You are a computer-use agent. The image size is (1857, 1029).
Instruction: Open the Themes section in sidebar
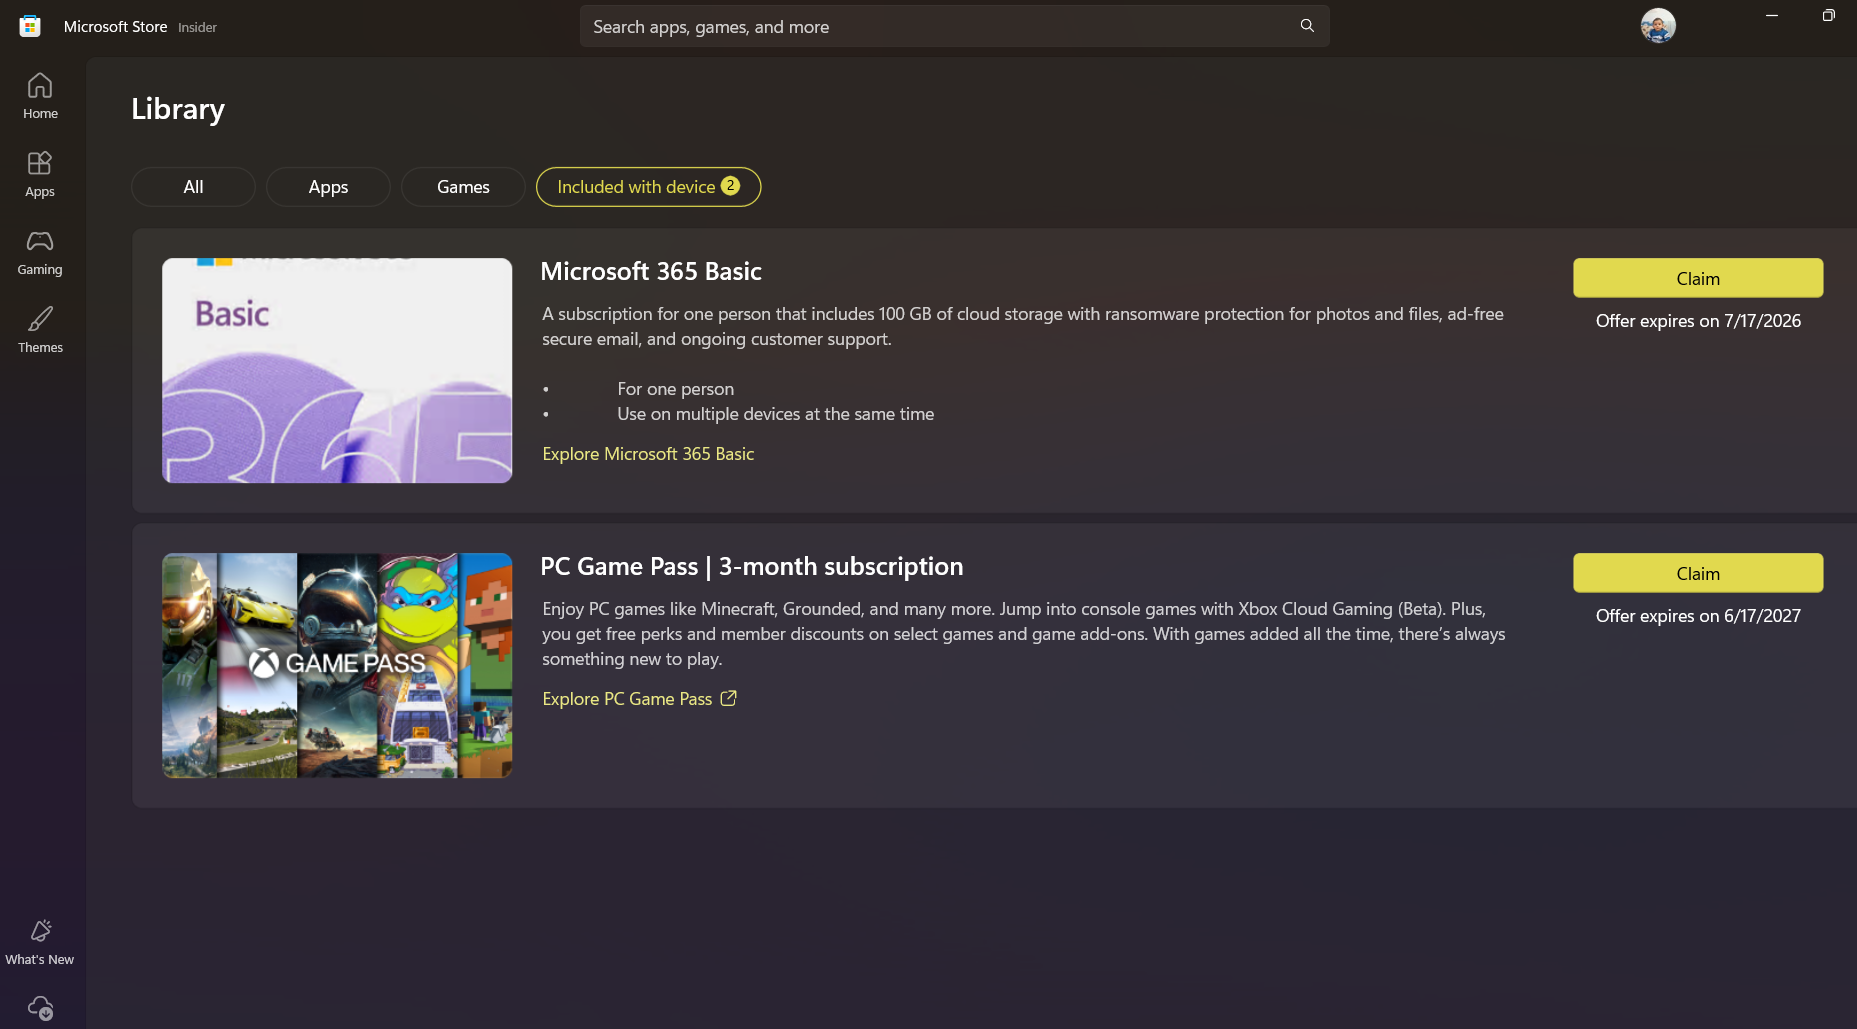[40, 330]
